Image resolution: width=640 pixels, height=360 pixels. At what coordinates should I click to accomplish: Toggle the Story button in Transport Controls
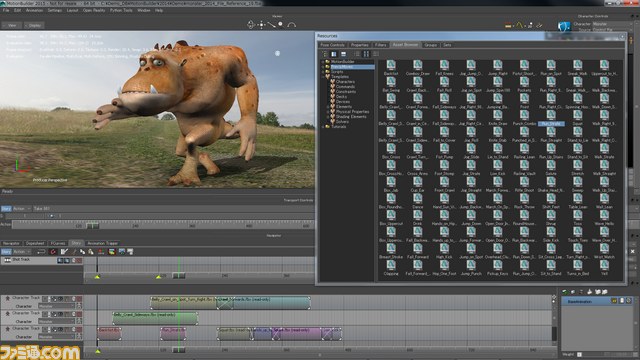tap(6, 209)
